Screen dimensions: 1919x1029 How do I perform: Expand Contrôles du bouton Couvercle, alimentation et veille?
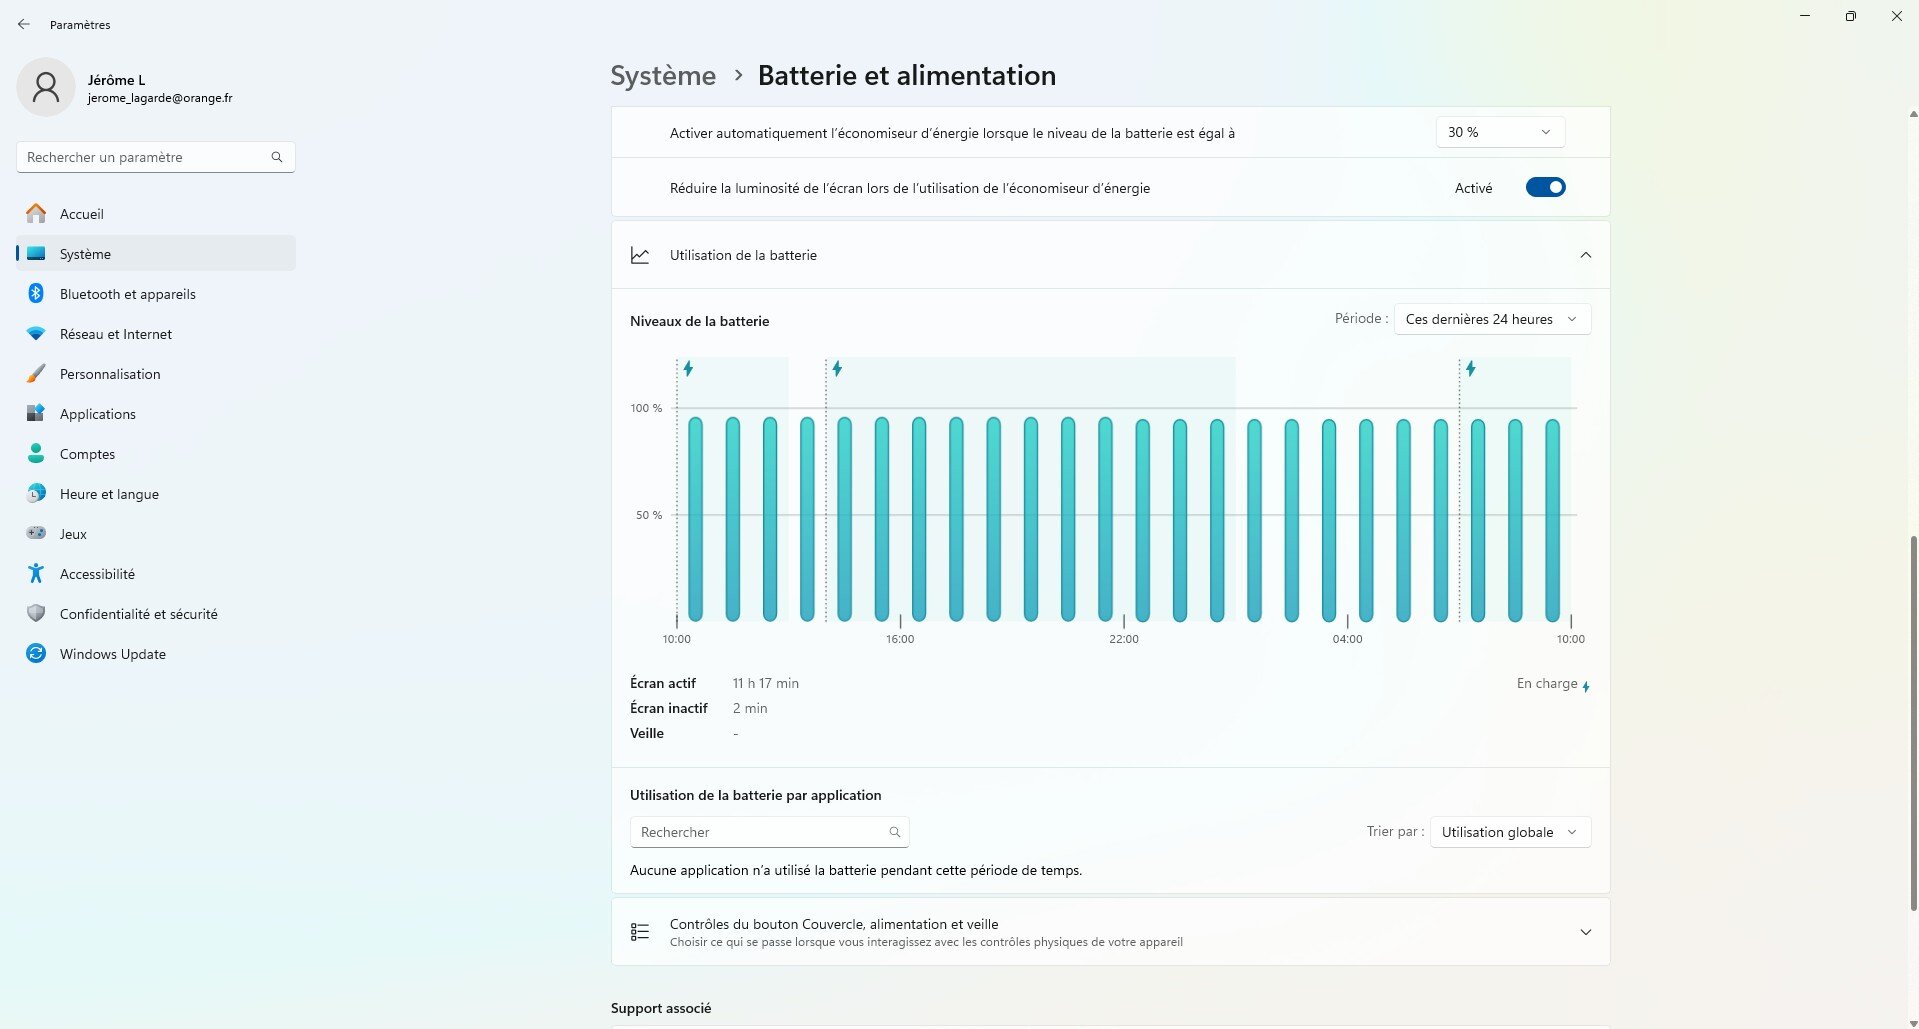[1585, 932]
